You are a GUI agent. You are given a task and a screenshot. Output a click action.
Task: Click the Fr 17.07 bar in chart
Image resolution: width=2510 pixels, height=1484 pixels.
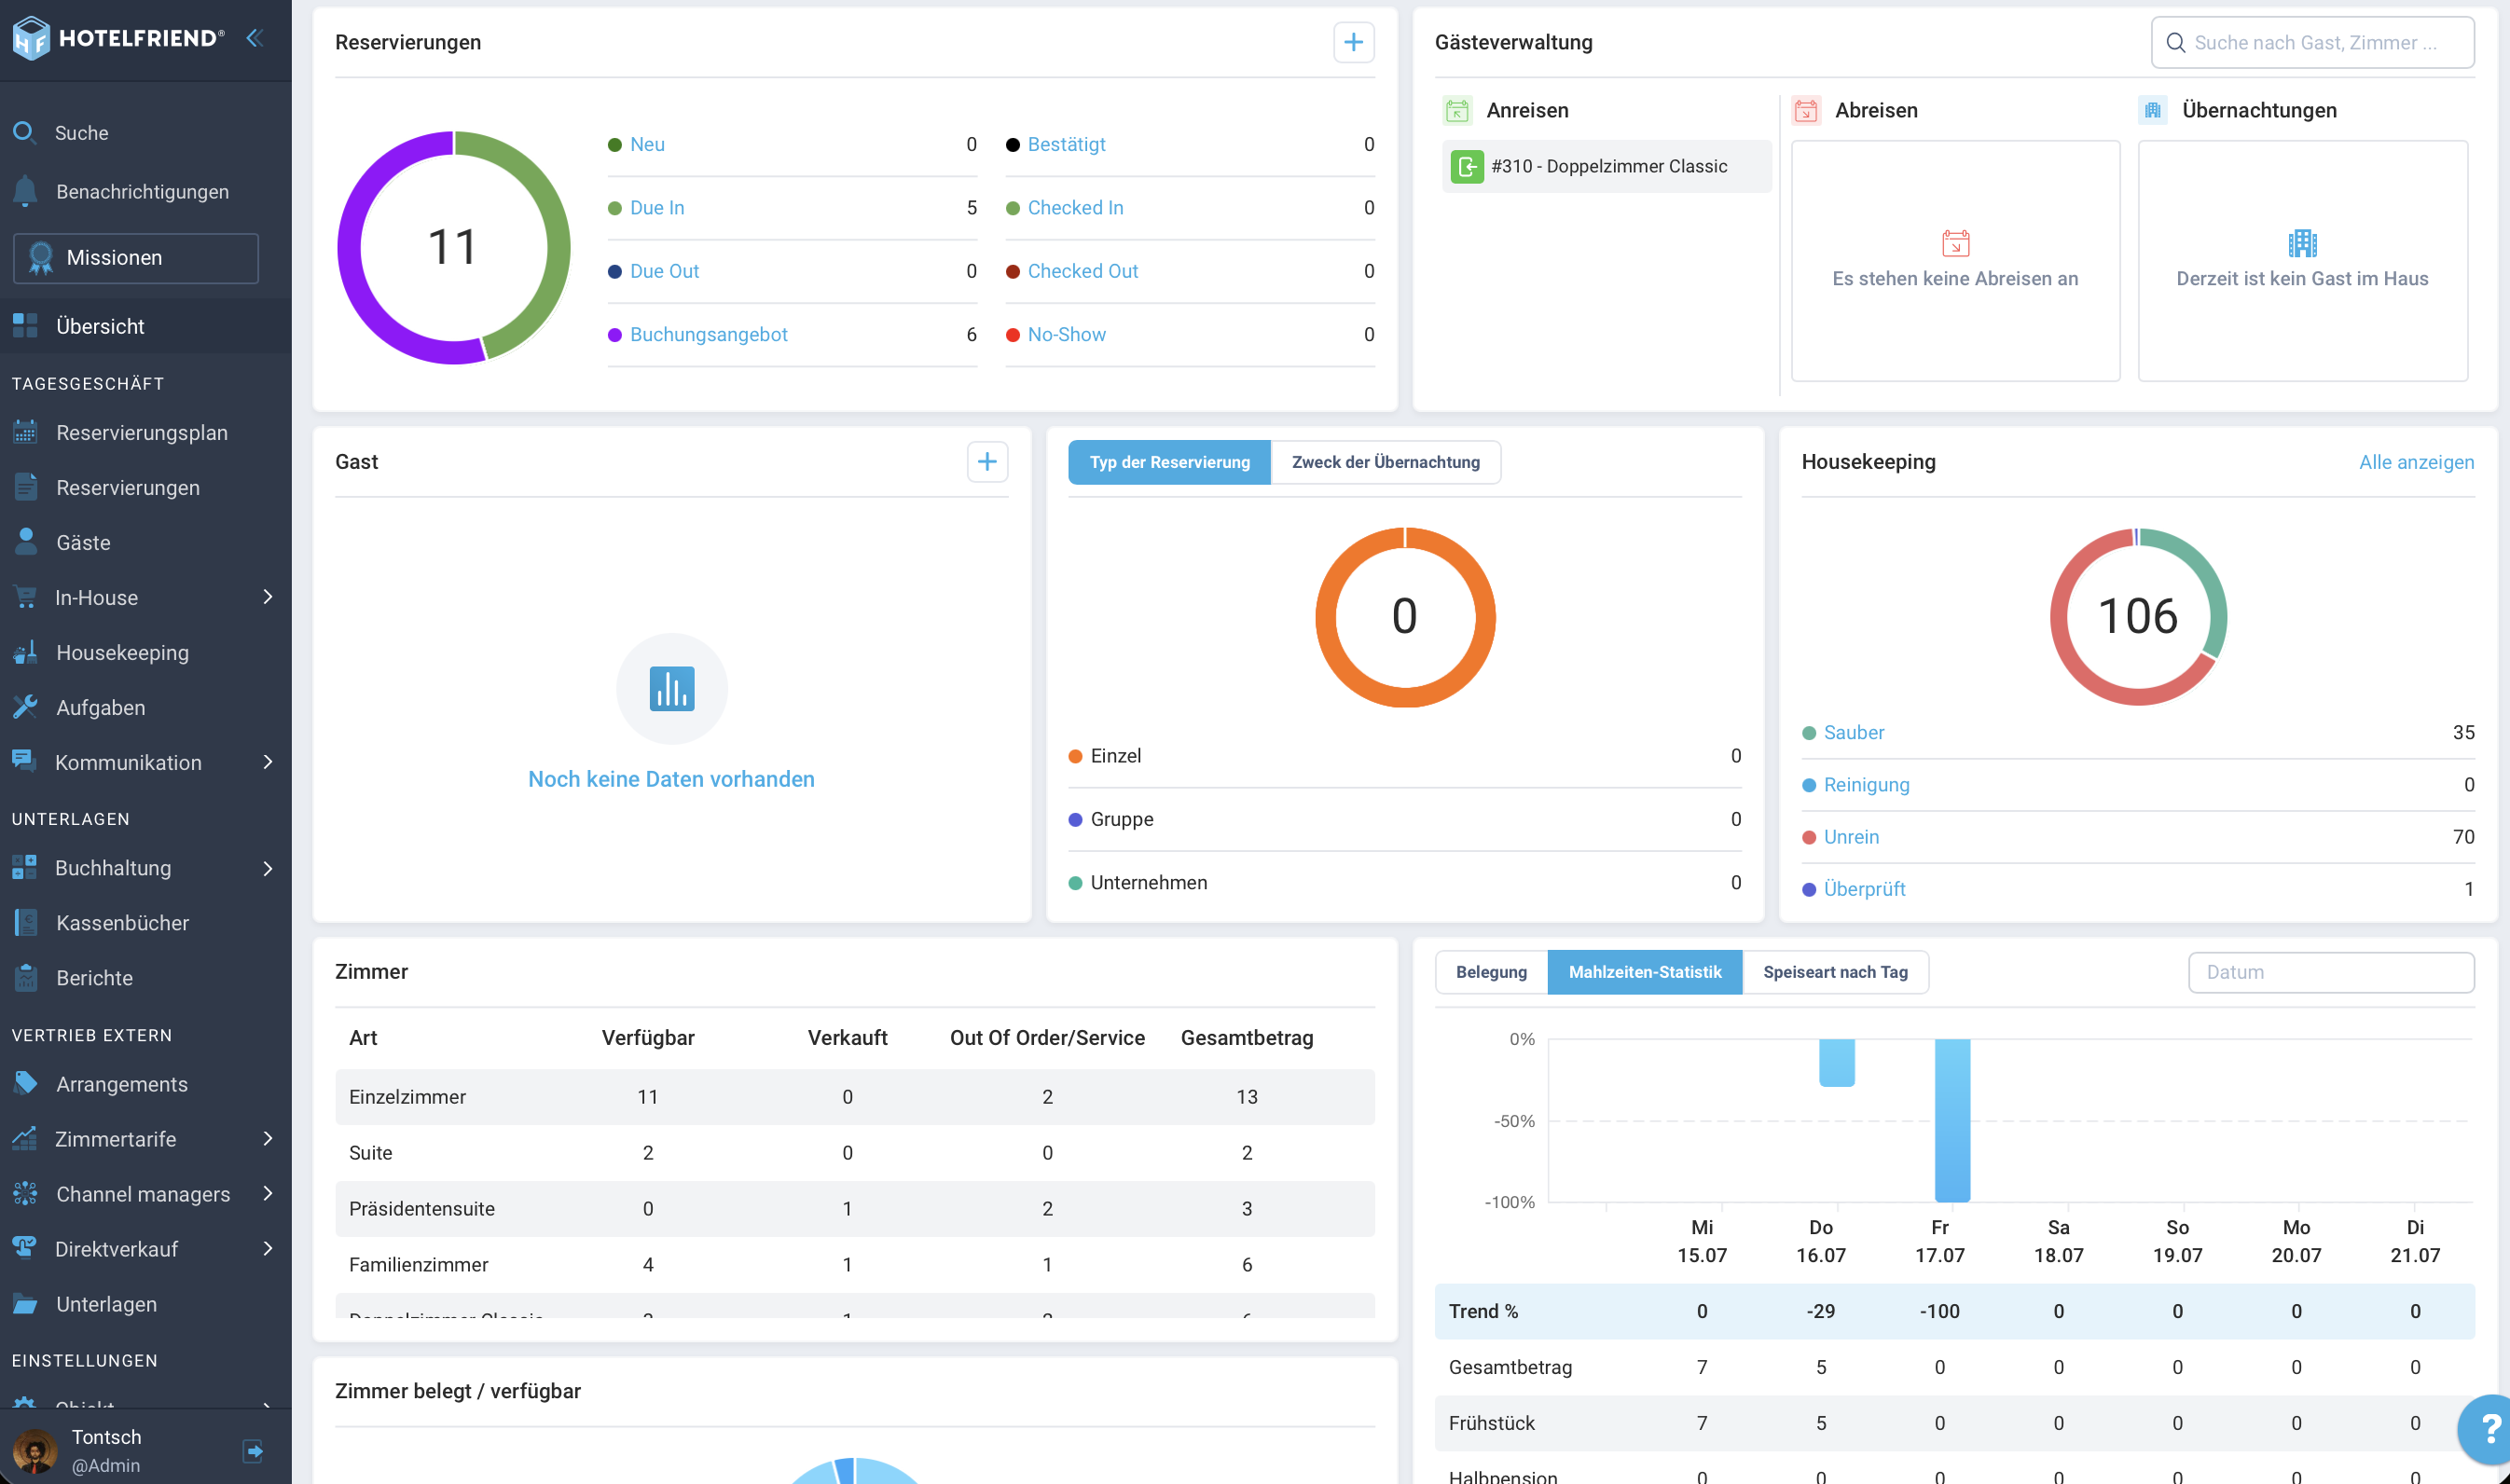(1952, 1120)
